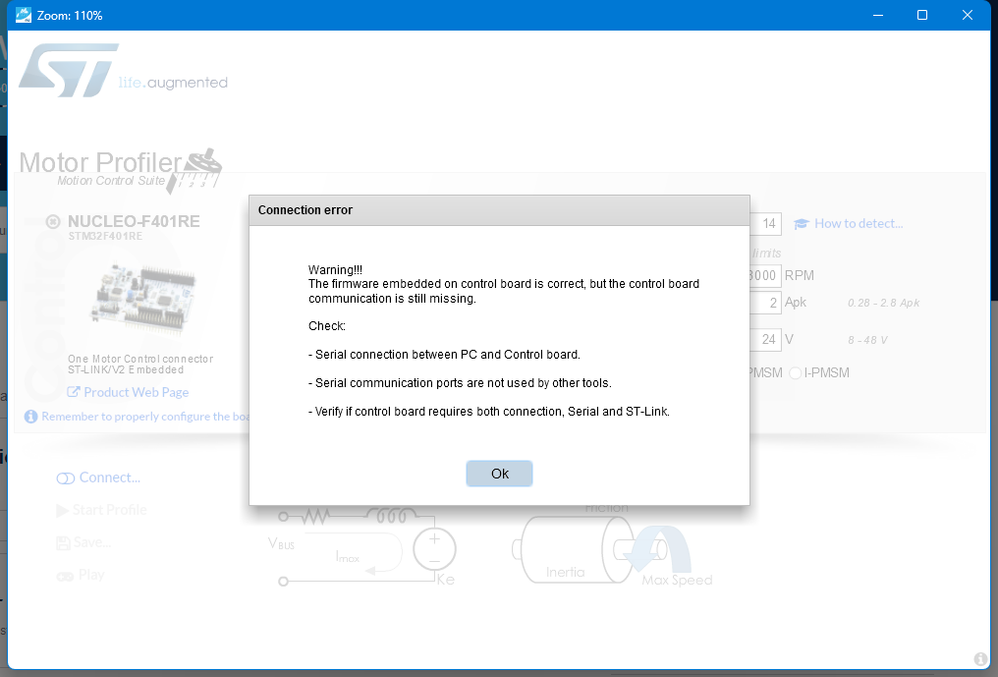This screenshot has width=998, height=677.
Task: Click the Remember to properly configure text
Action: click(146, 416)
